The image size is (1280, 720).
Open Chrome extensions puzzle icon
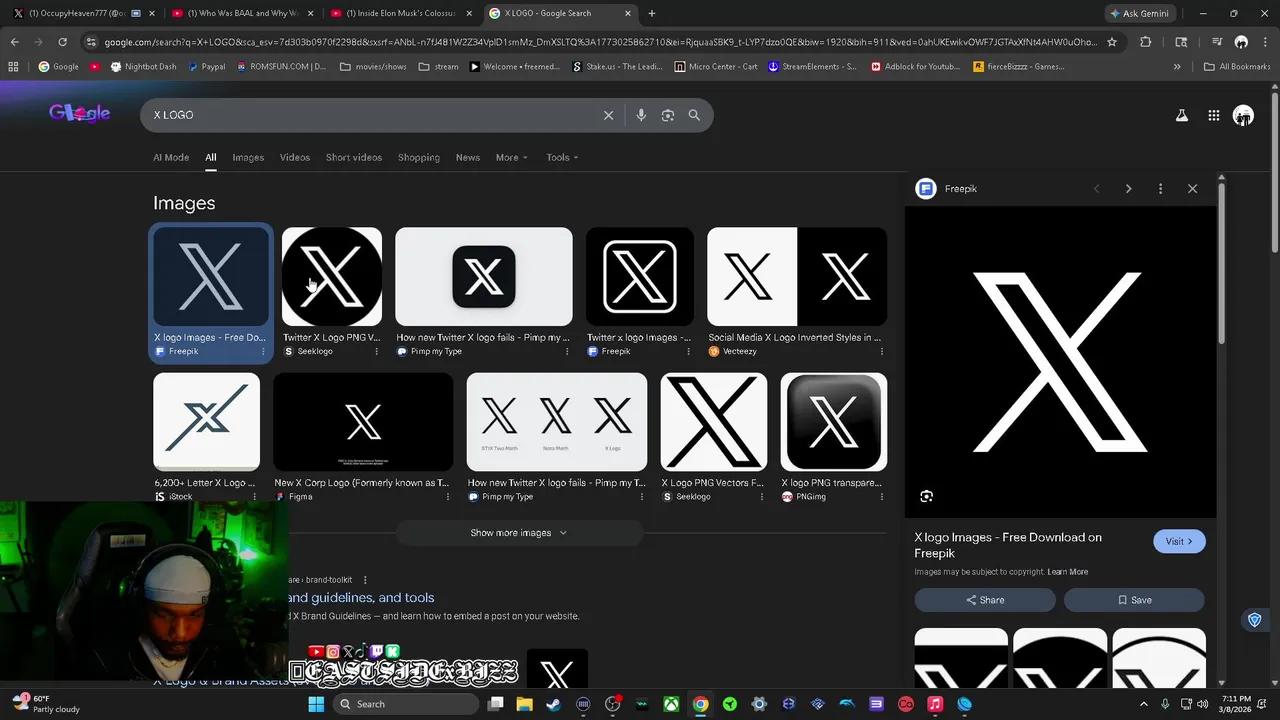point(1146,42)
